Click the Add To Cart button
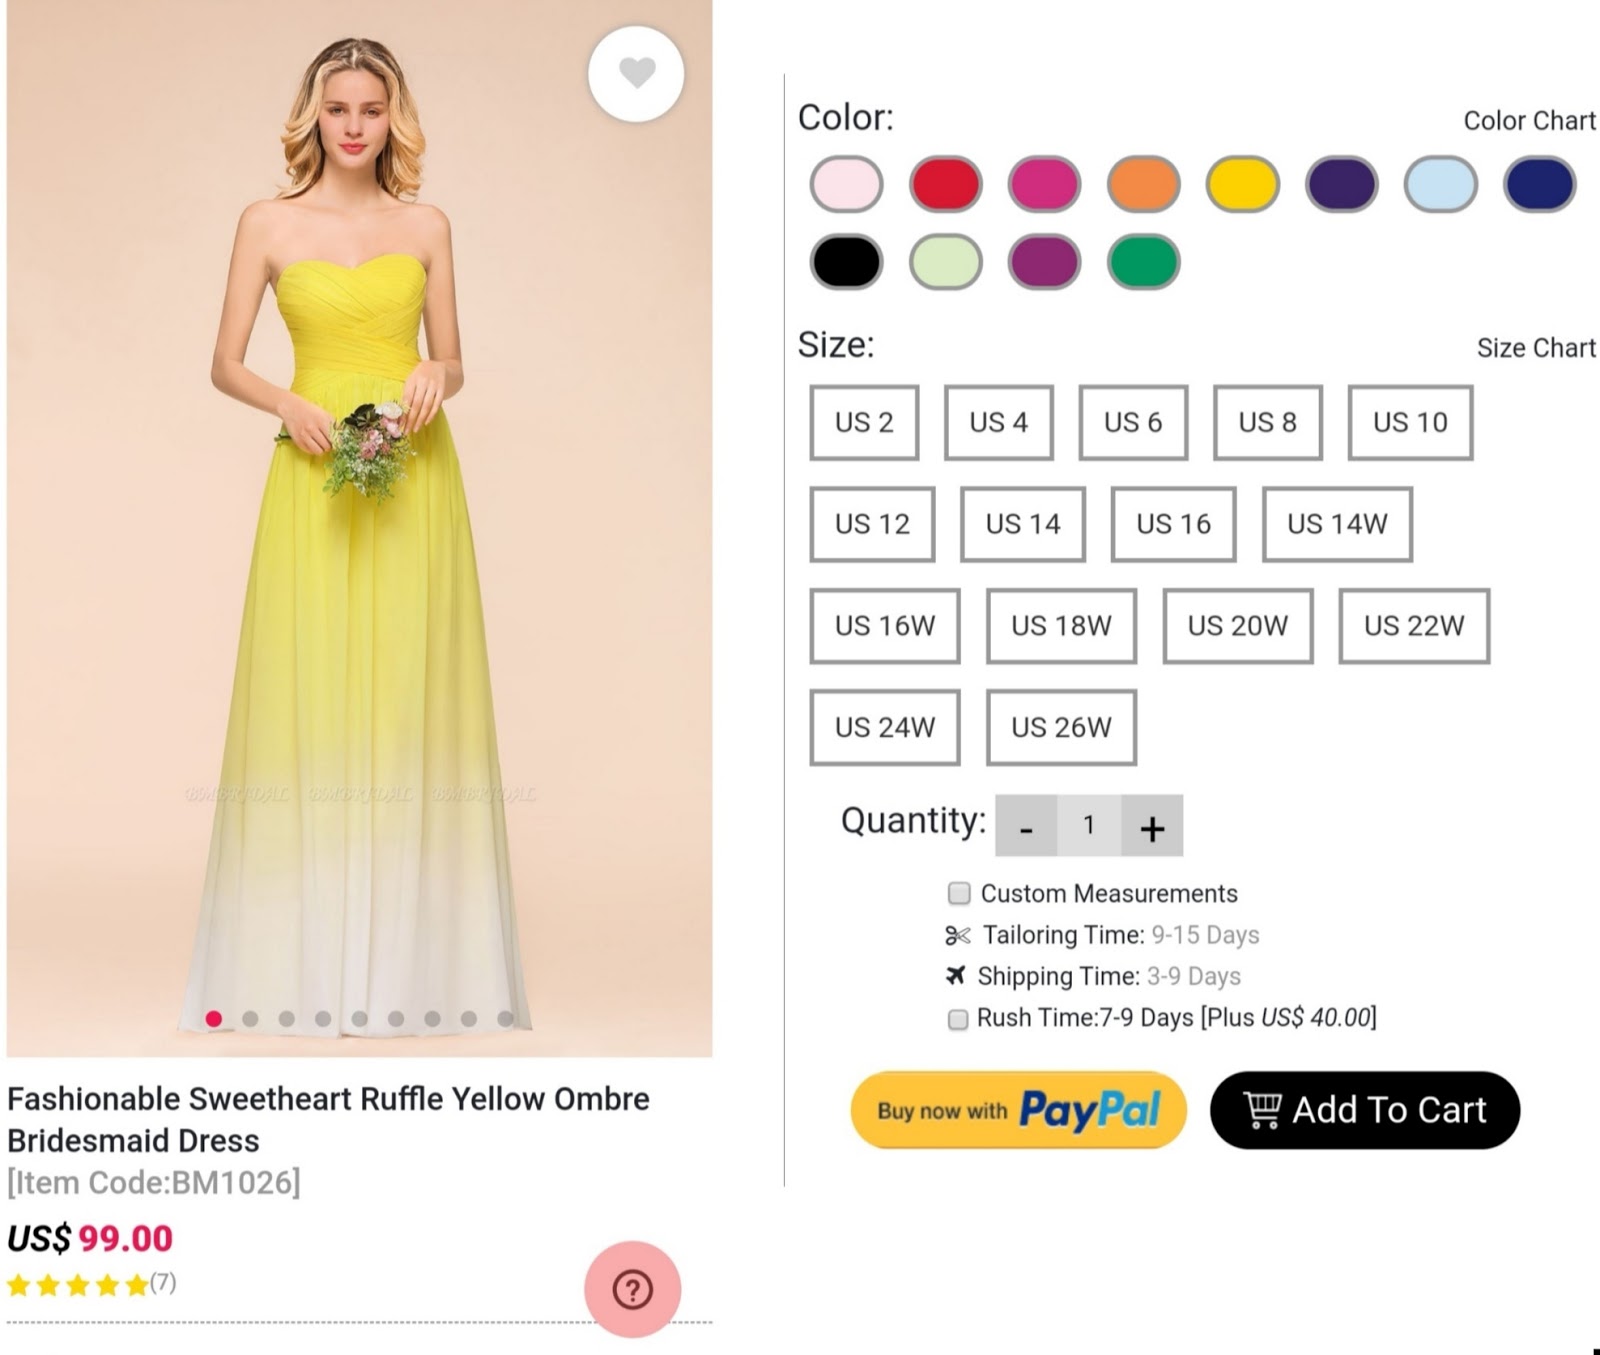Image resolution: width=1600 pixels, height=1355 pixels. pyautogui.click(x=1365, y=1110)
